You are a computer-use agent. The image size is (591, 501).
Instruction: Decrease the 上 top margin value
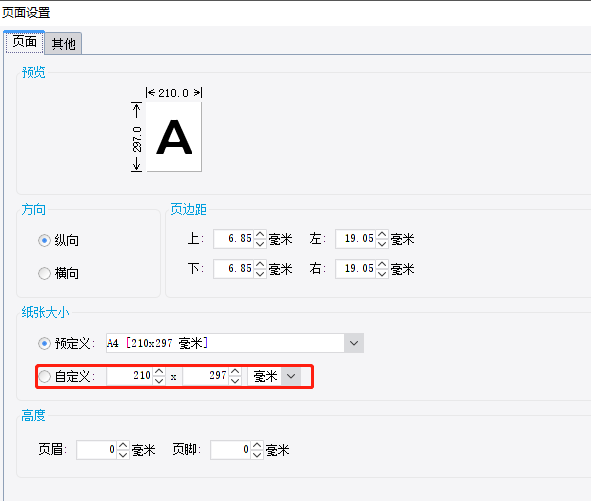[260, 244]
